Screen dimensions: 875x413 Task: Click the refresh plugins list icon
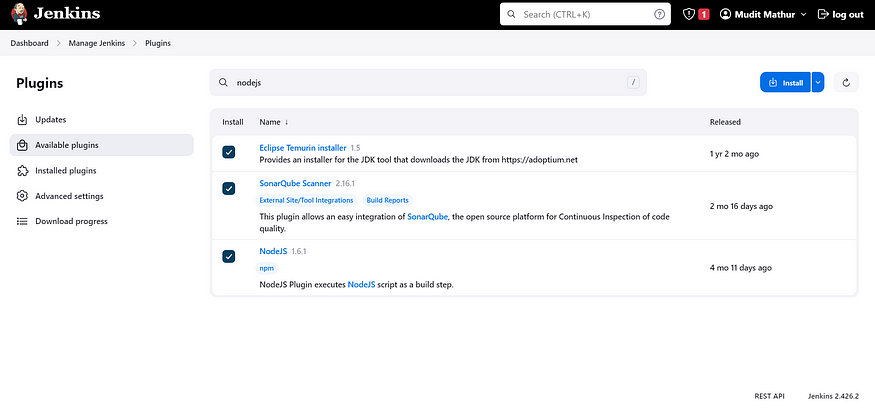pos(846,83)
